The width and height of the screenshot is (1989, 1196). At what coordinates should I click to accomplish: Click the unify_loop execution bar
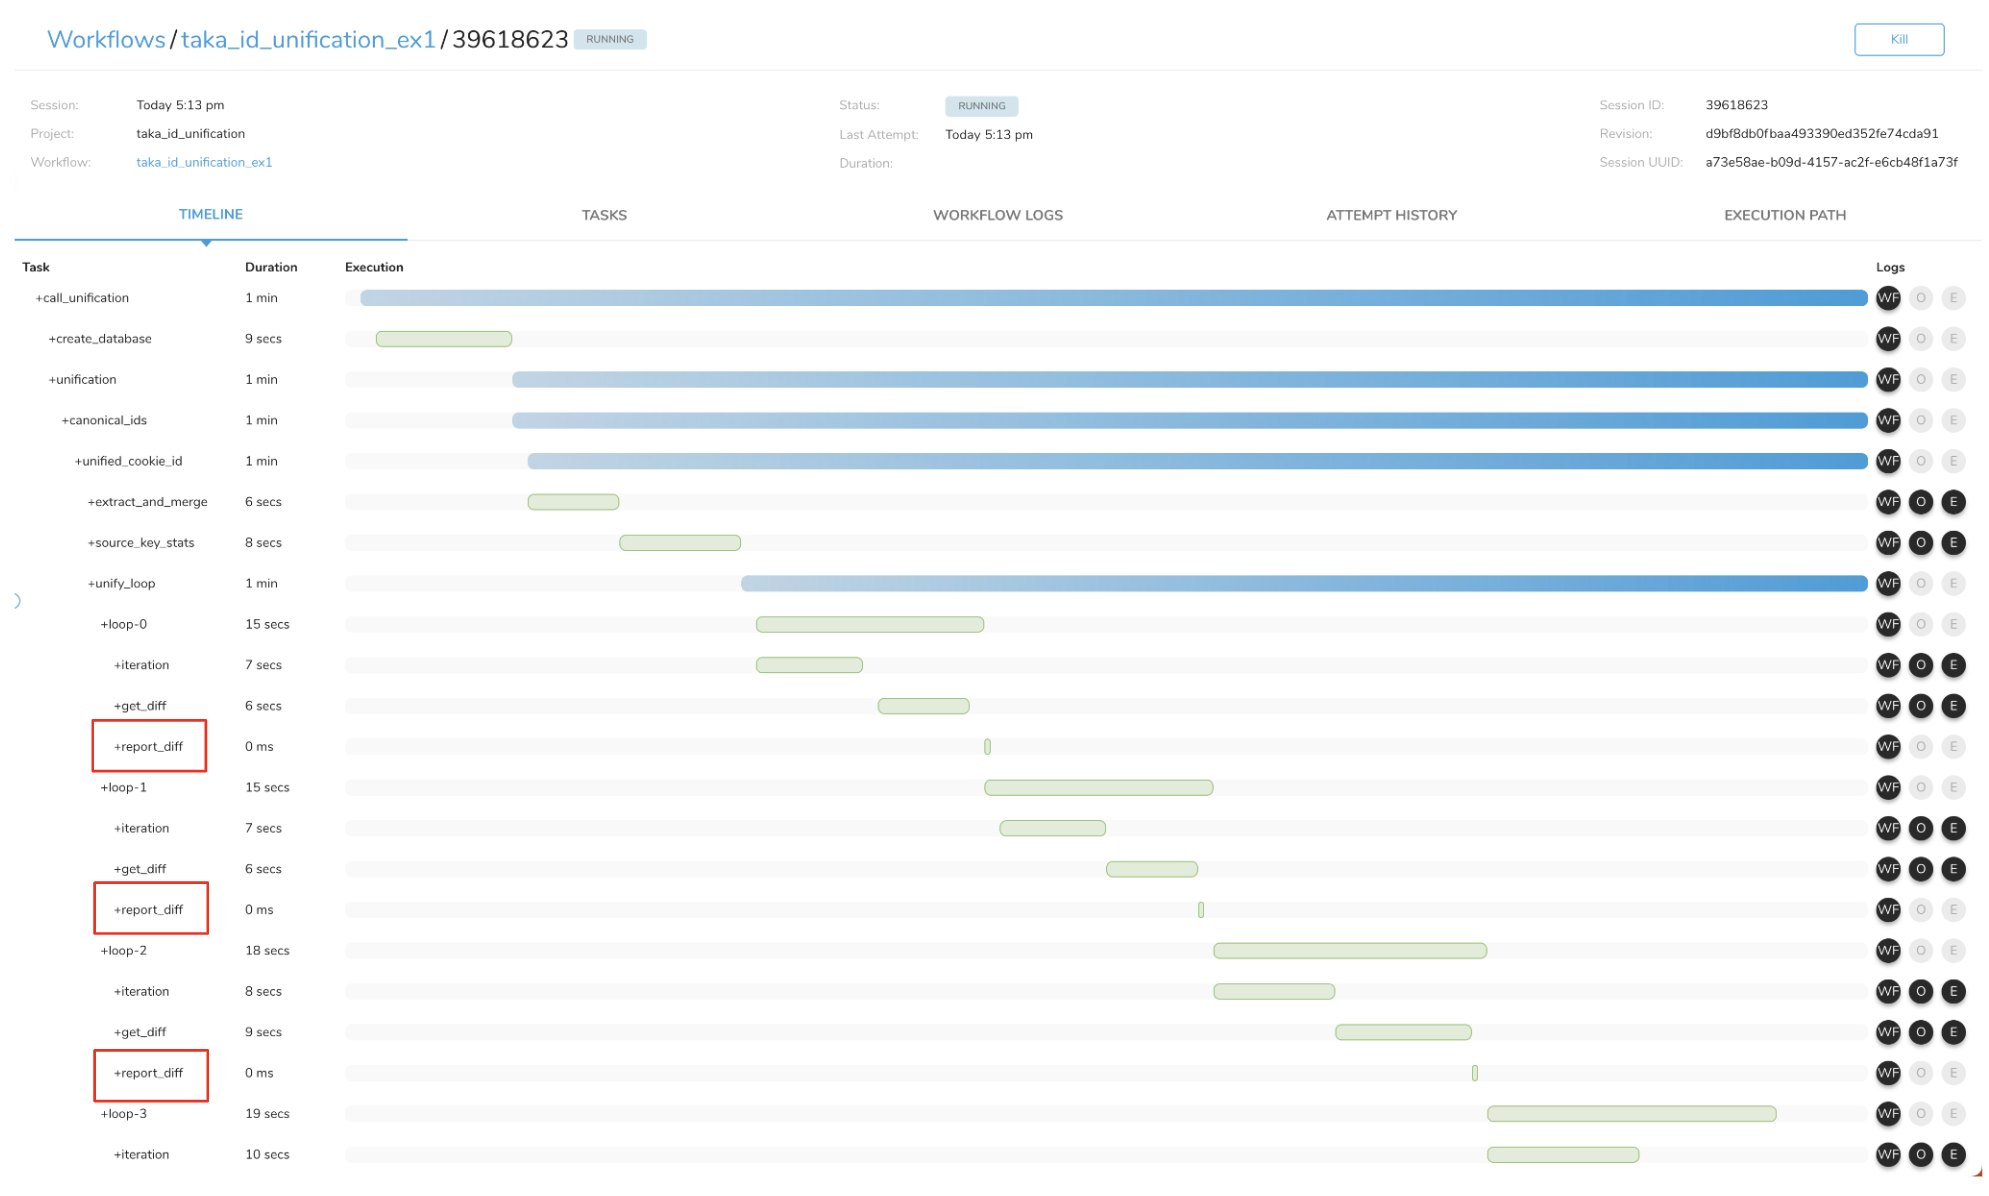(1303, 584)
